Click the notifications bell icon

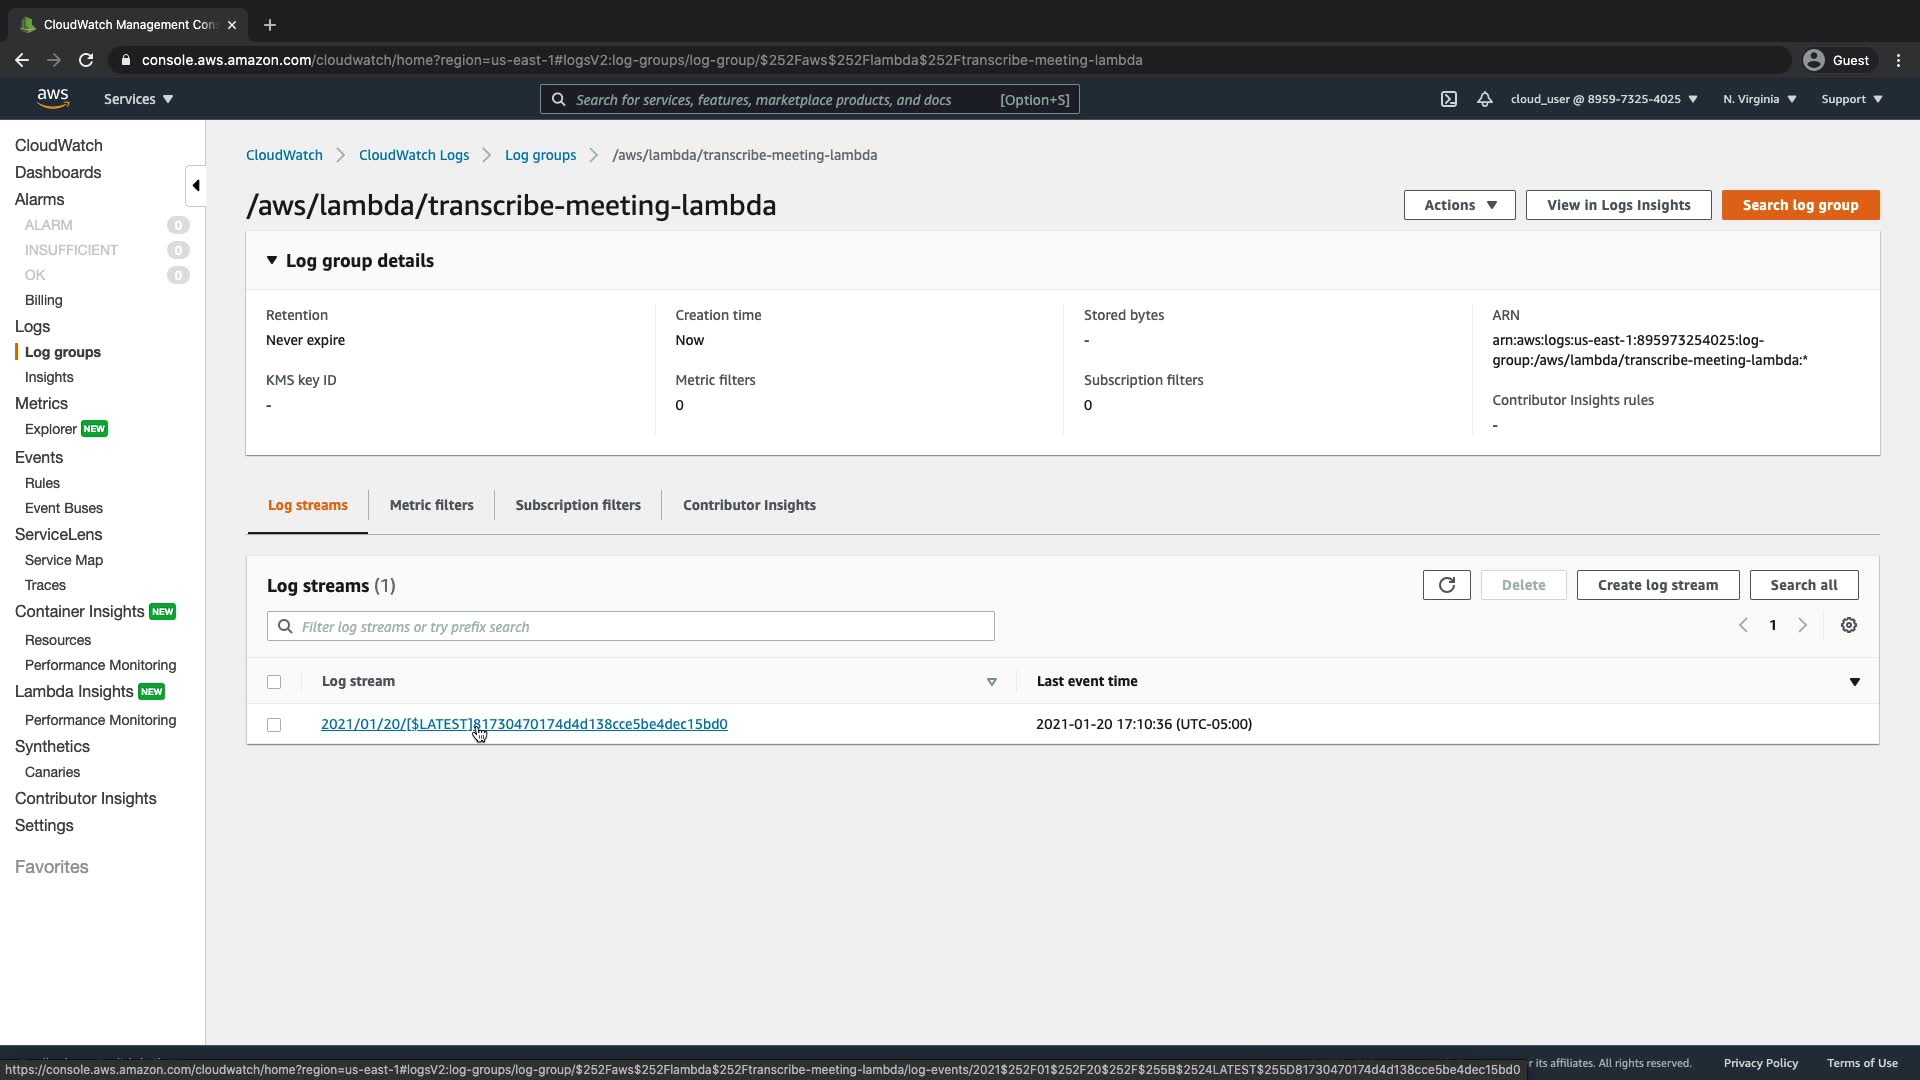[1484, 99]
